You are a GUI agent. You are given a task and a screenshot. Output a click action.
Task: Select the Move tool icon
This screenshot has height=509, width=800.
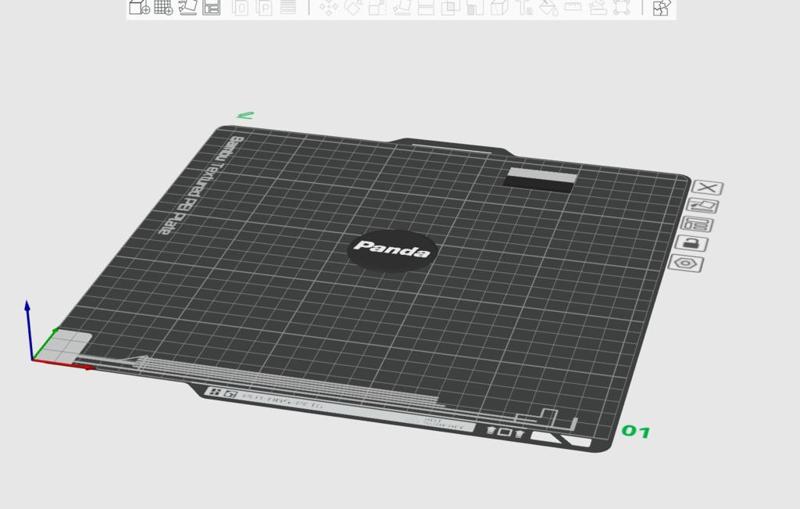pos(329,8)
